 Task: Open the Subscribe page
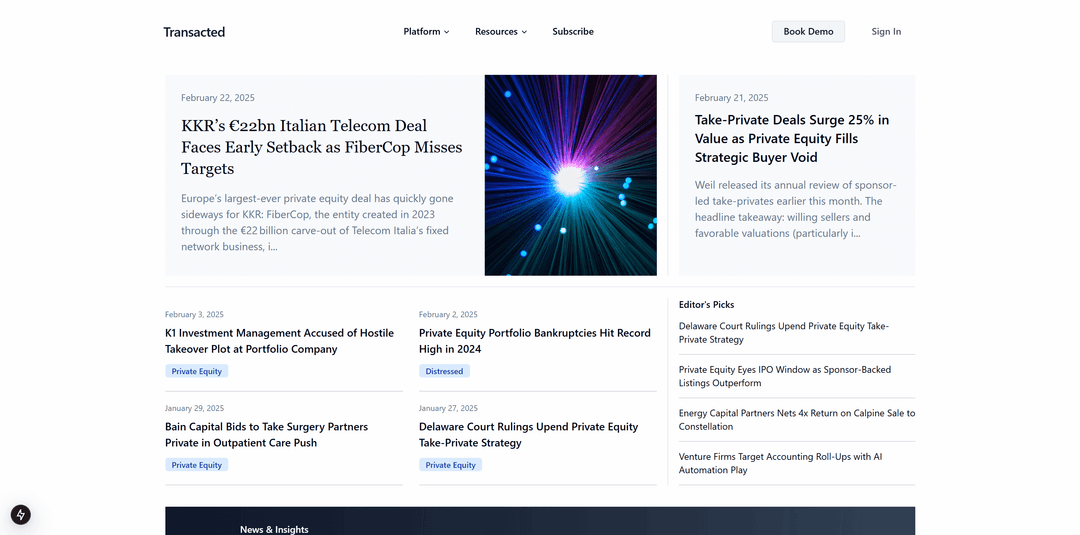pyautogui.click(x=573, y=32)
